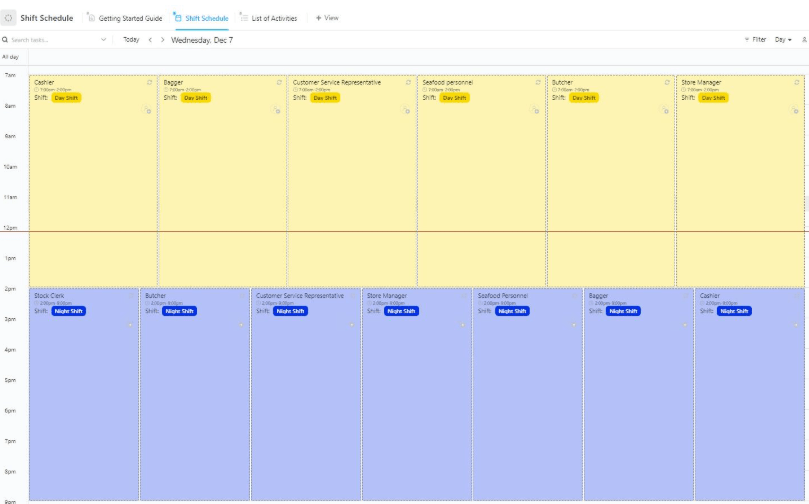This screenshot has height=504, width=809.
Task: Click the recurring icon on day-shift Bagger
Action: tap(279, 82)
